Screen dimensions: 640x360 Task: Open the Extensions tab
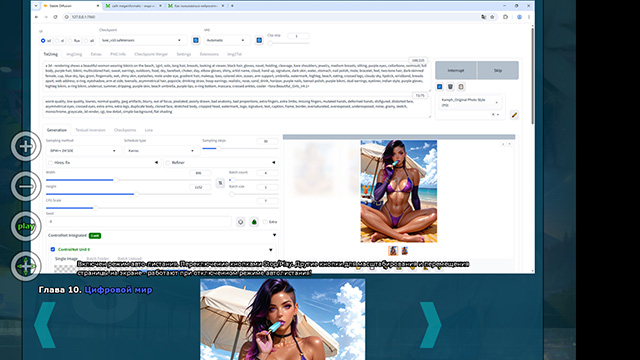209,54
